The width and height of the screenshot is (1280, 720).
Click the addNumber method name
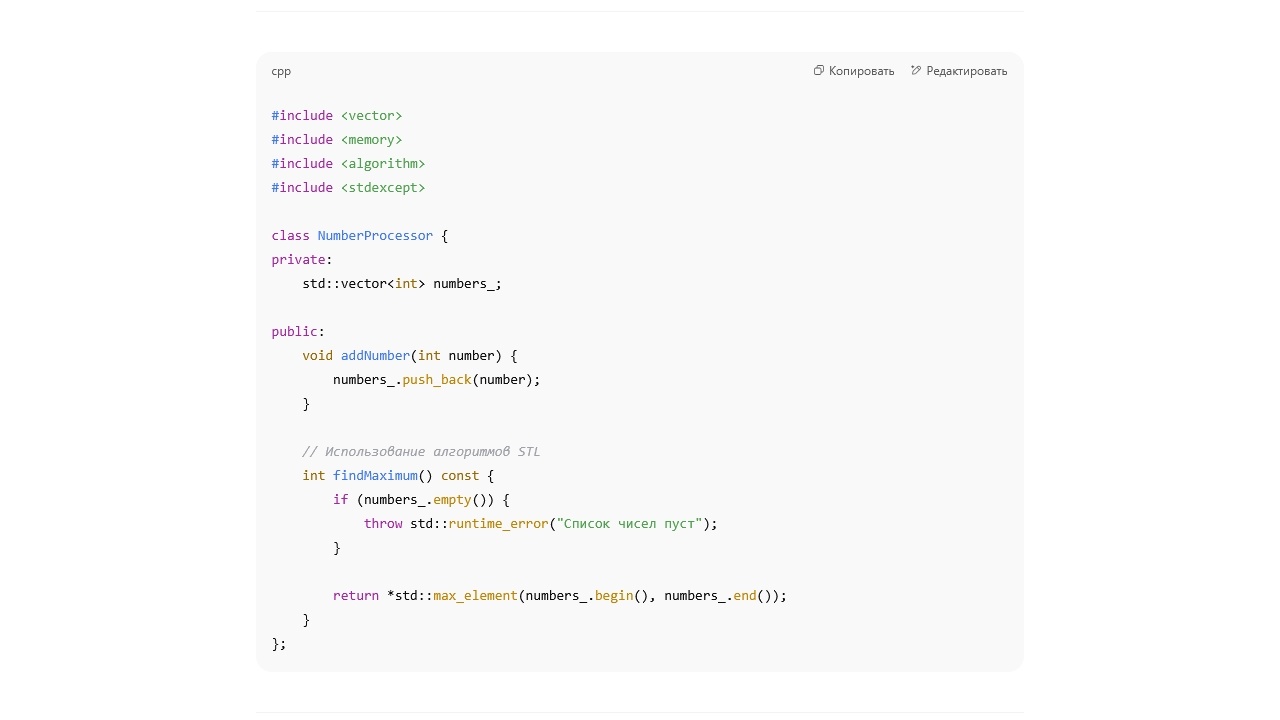(375, 355)
